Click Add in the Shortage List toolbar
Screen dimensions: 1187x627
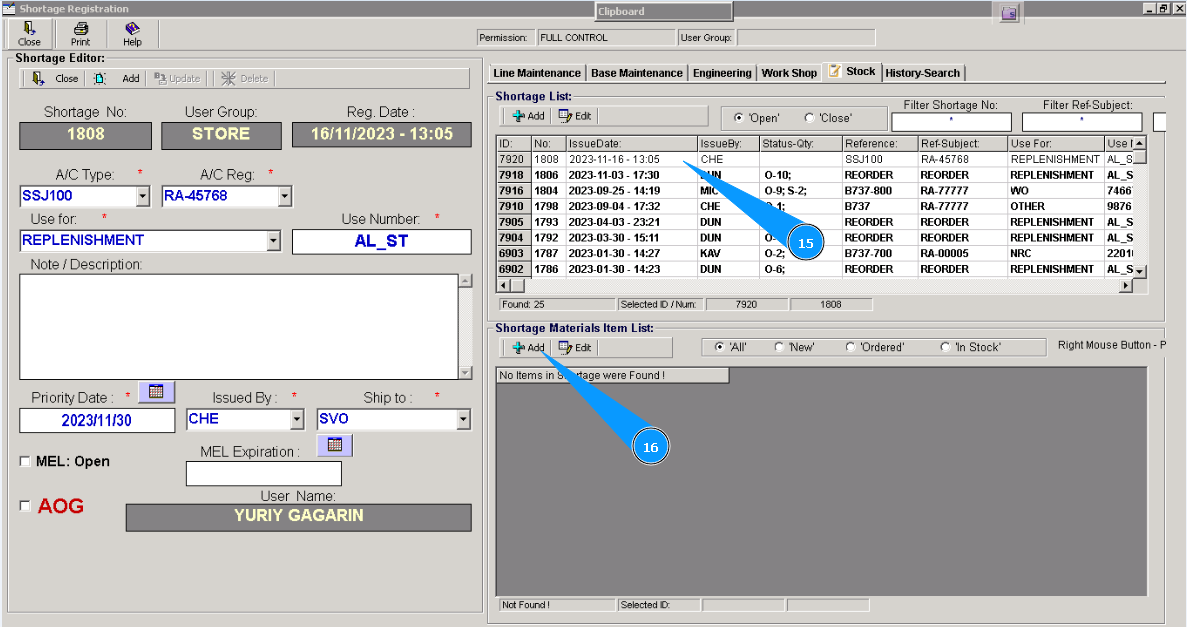(x=528, y=116)
